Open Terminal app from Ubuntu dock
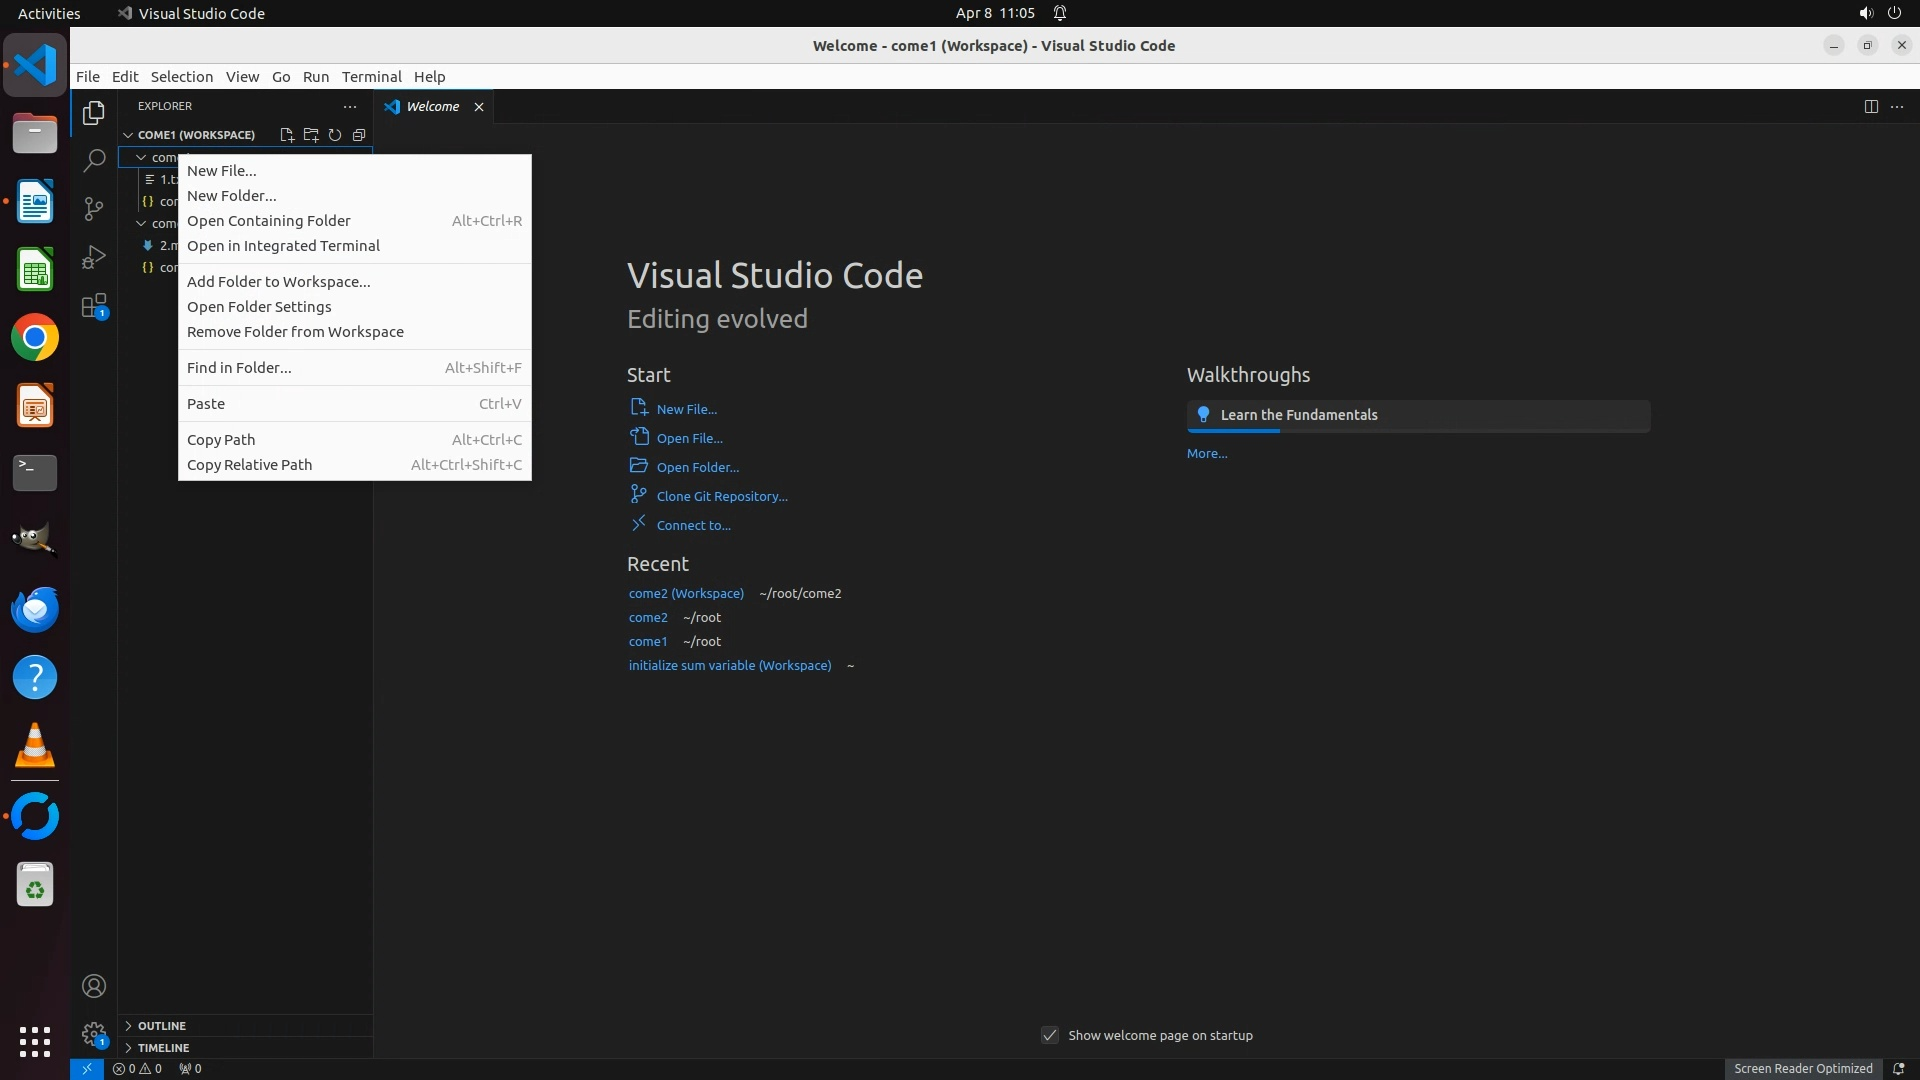Screen dimensions: 1920x1080 click(x=35, y=472)
